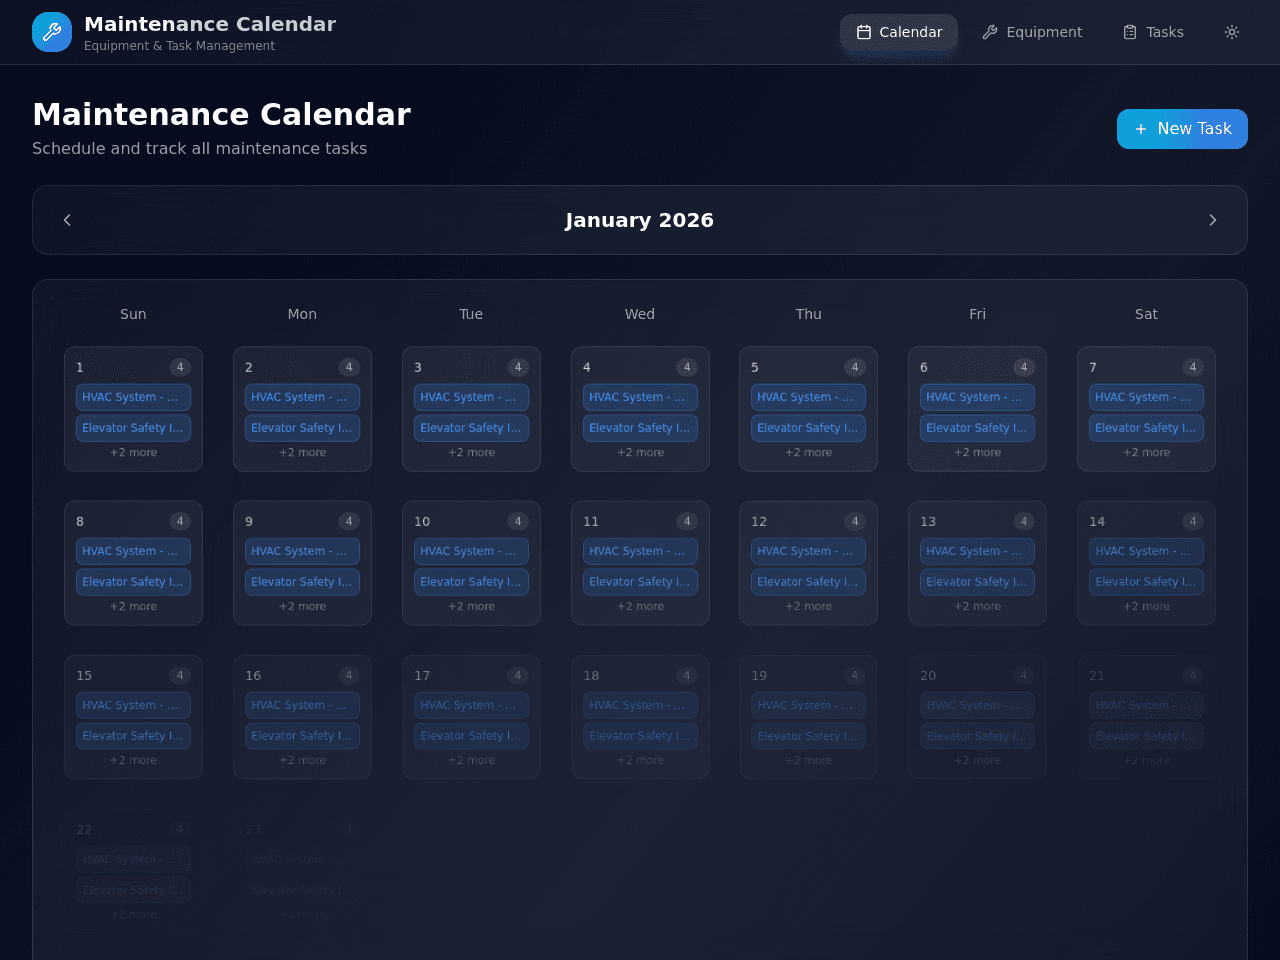Image resolution: width=1280 pixels, height=960 pixels.
Task: Select the day 13 date number
Action: [928, 521]
